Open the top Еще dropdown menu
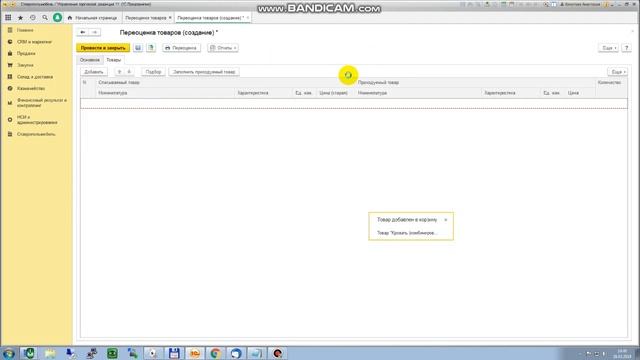Image resolution: width=640 pixels, height=360 pixels. click(x=608, y=48)
